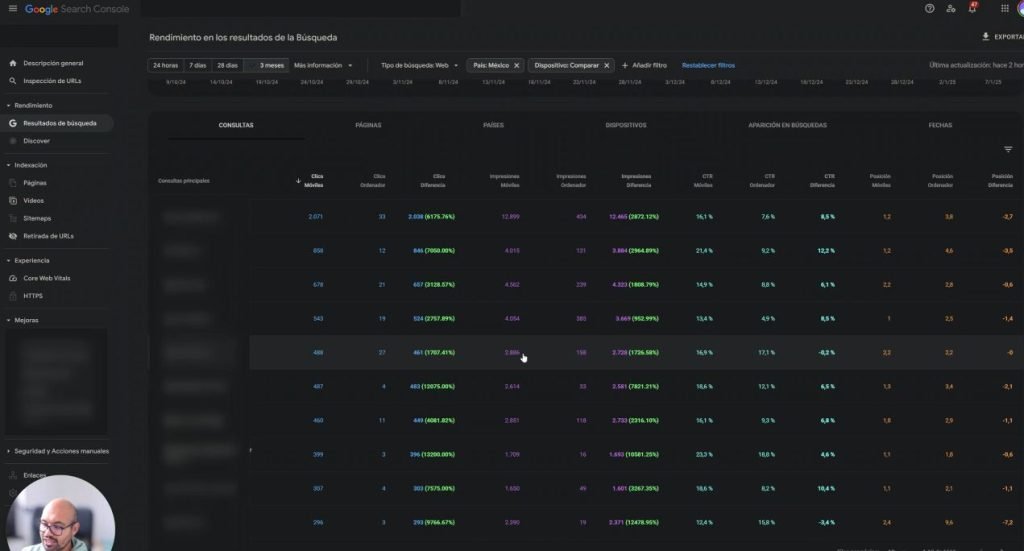Screen dimensions: 1024x551
Task: Click the presenter webcam thumbnail
Action: [60, 514]
